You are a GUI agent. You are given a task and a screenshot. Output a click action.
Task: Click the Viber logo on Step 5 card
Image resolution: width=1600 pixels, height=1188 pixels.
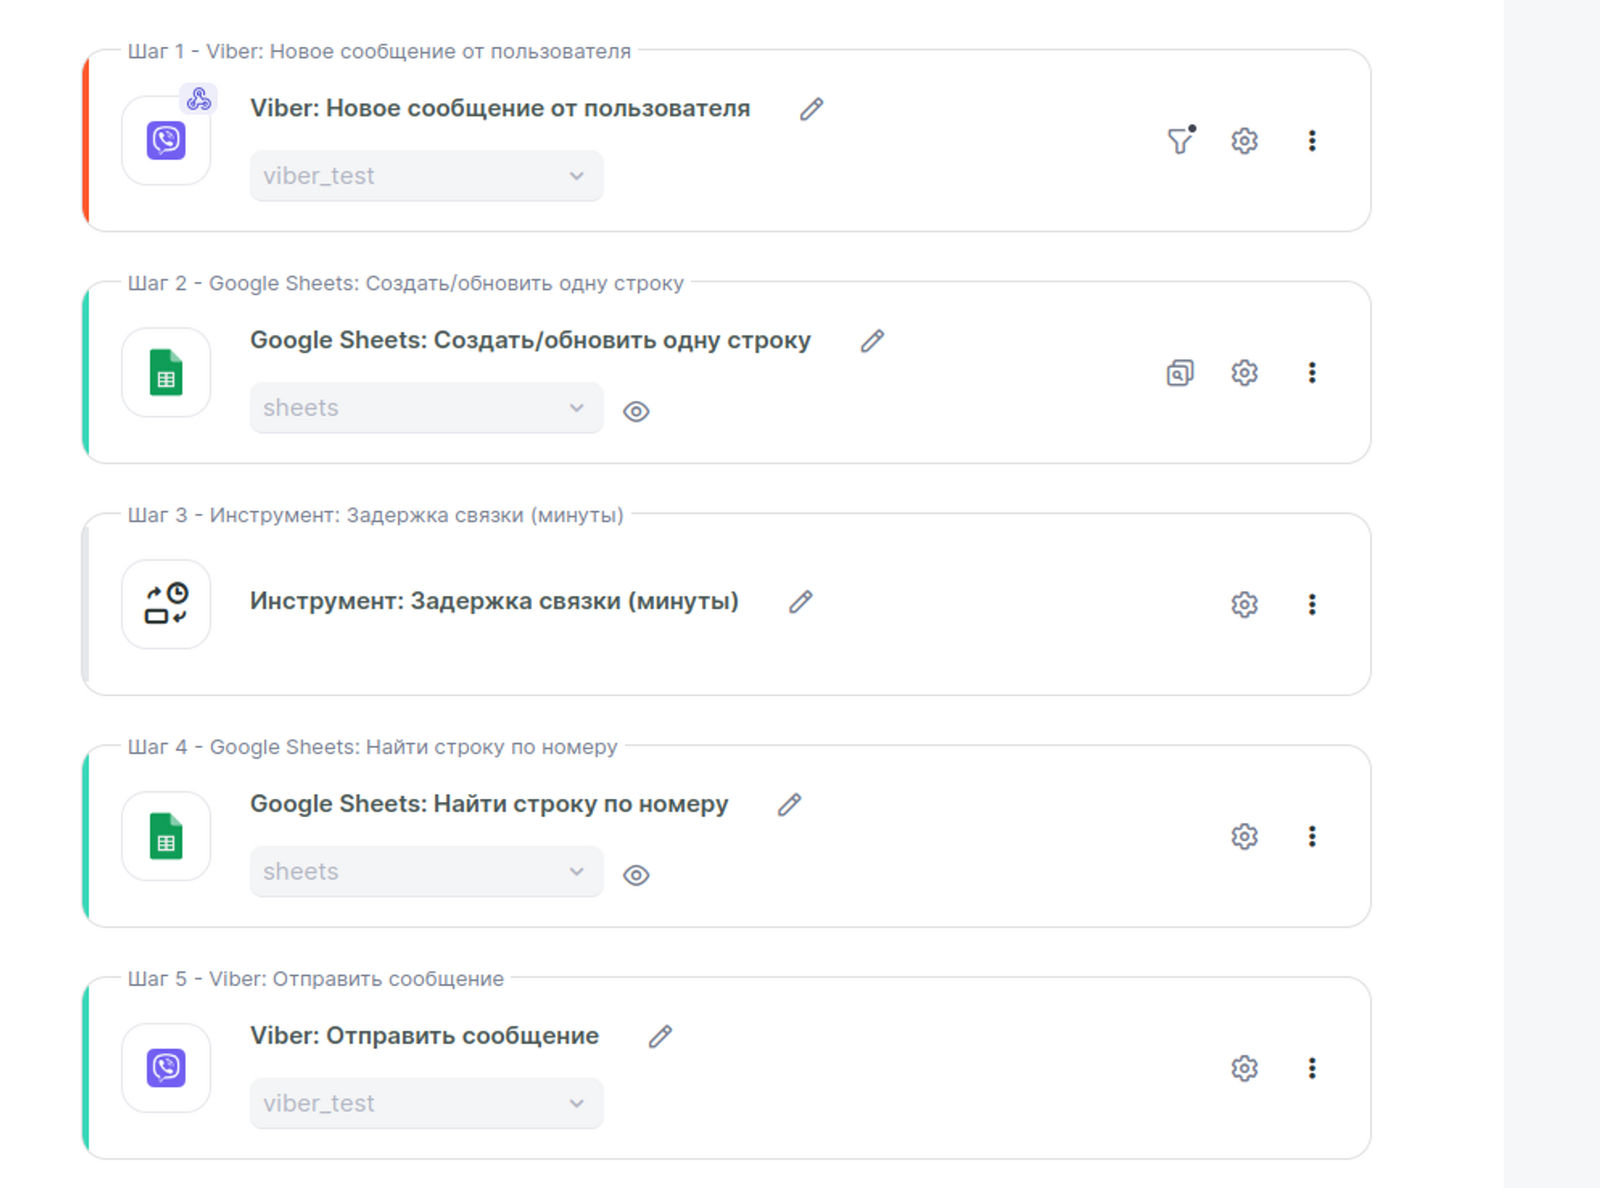(x=166, y=1068)
